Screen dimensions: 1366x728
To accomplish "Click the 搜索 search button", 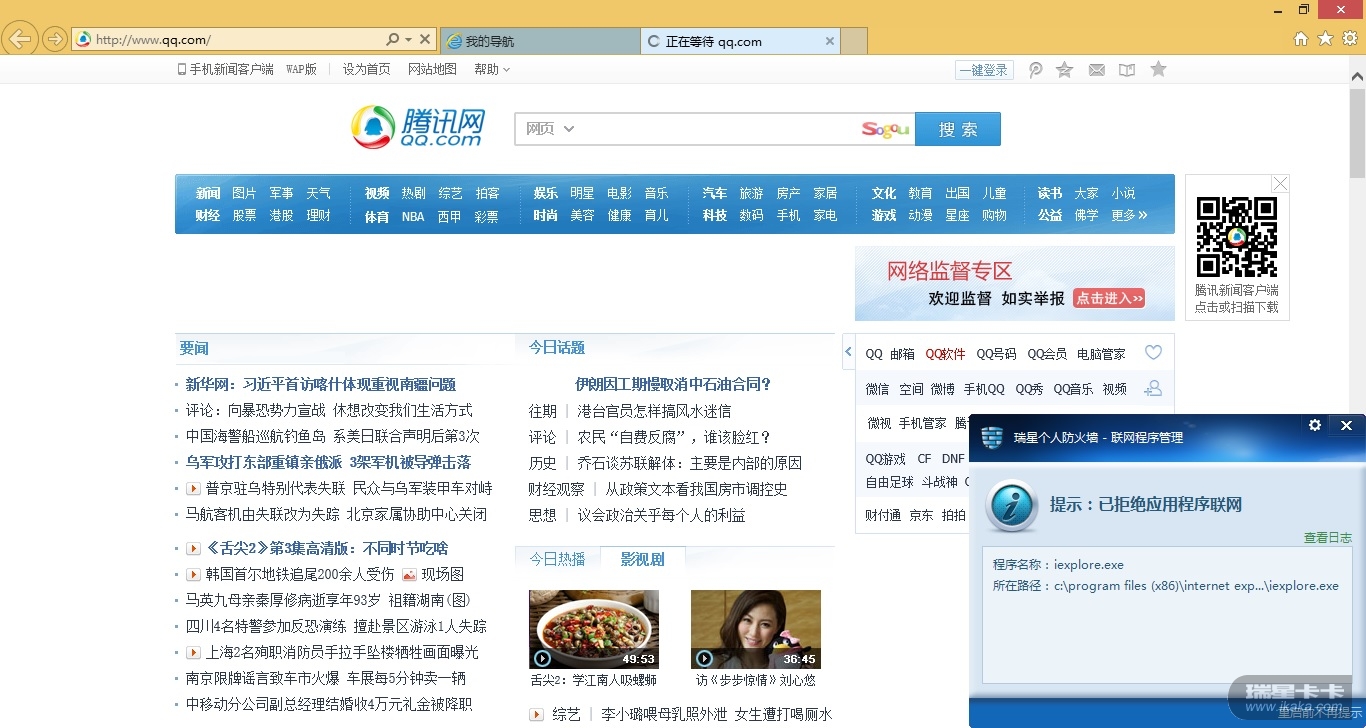I will pos(958,129).
